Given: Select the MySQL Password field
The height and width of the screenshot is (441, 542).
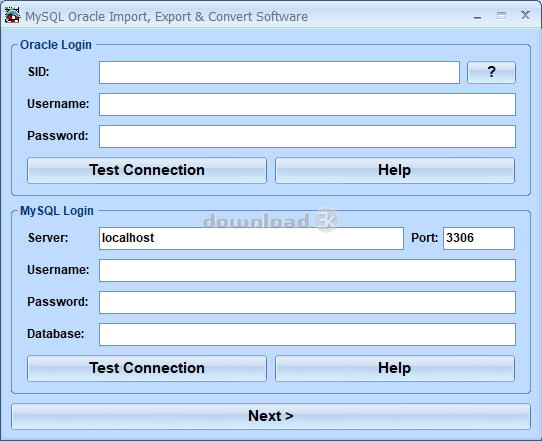Looking at the screenshot, I should point(307,302).
